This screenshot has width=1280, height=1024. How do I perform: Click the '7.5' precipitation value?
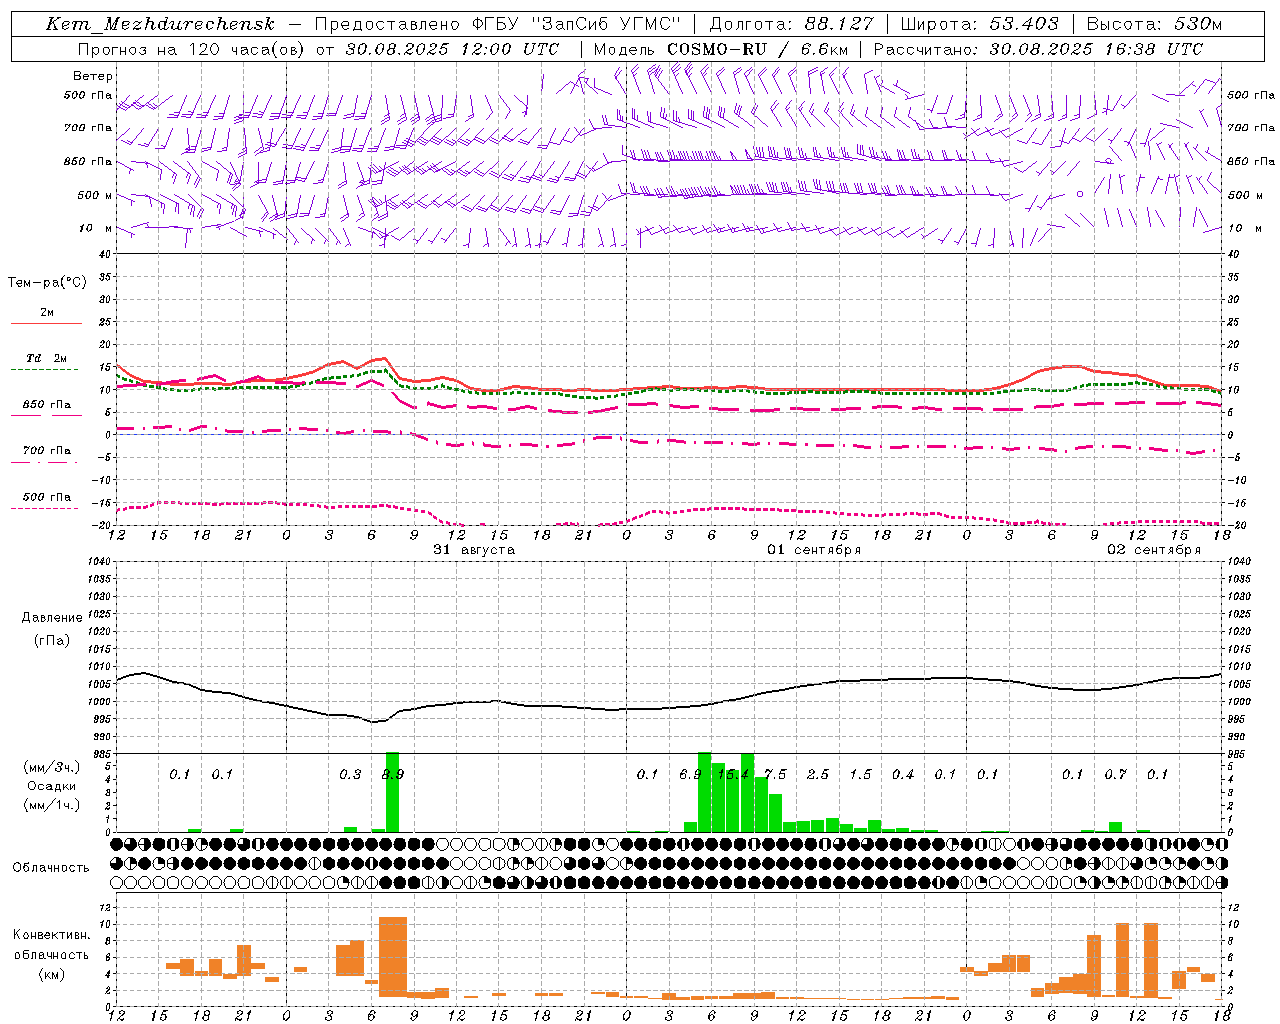click(x=775, y=775)
